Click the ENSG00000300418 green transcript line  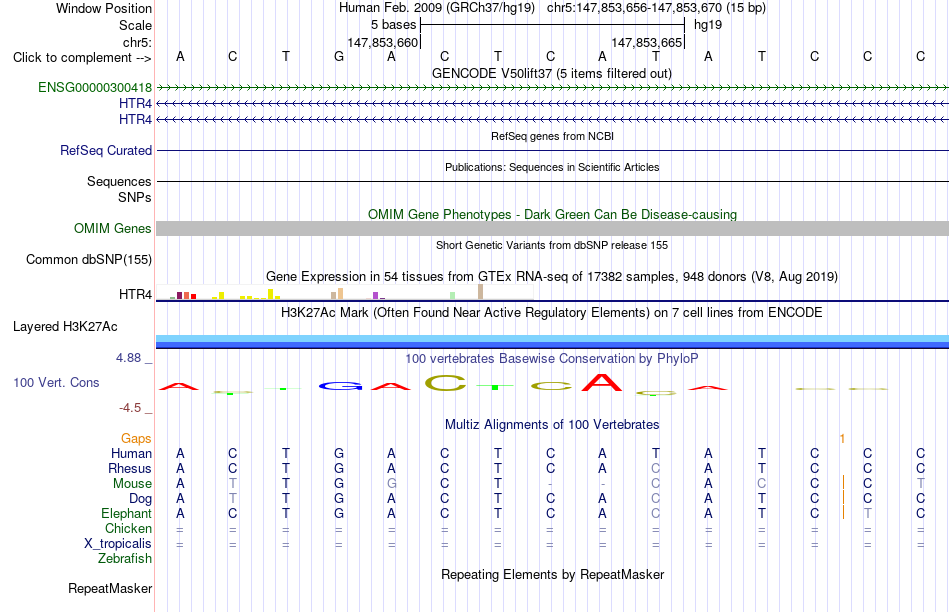point(553,88)
